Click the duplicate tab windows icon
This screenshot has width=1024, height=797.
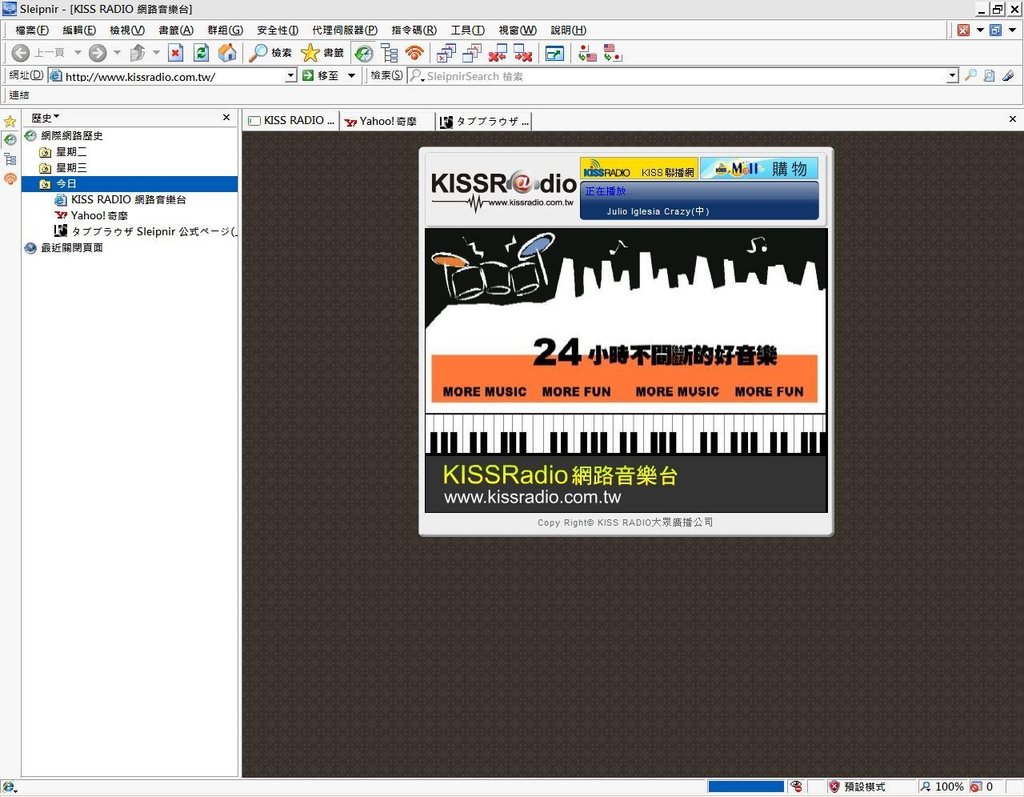[x=472, y=53]
